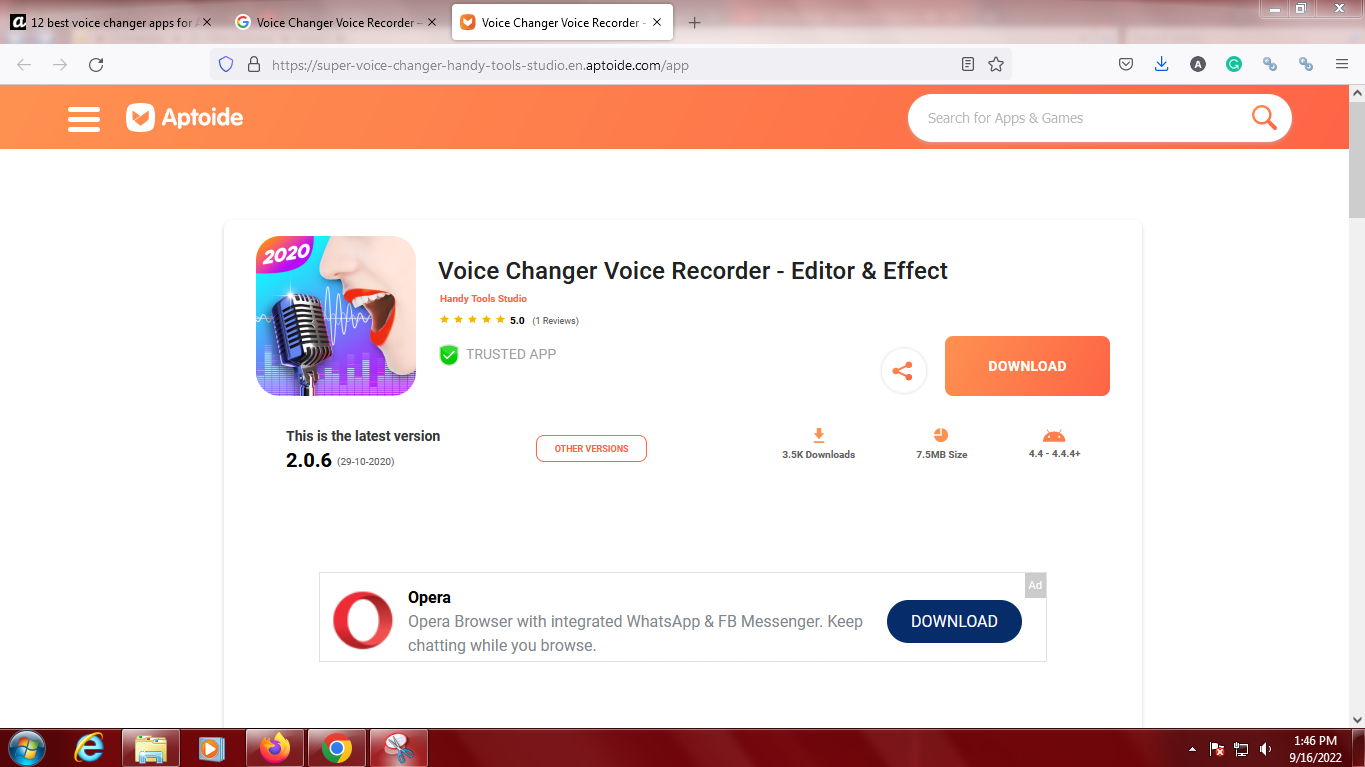Bookmark this page with the star
Screen dimensions: 1365x767
(x=996, y=64)
